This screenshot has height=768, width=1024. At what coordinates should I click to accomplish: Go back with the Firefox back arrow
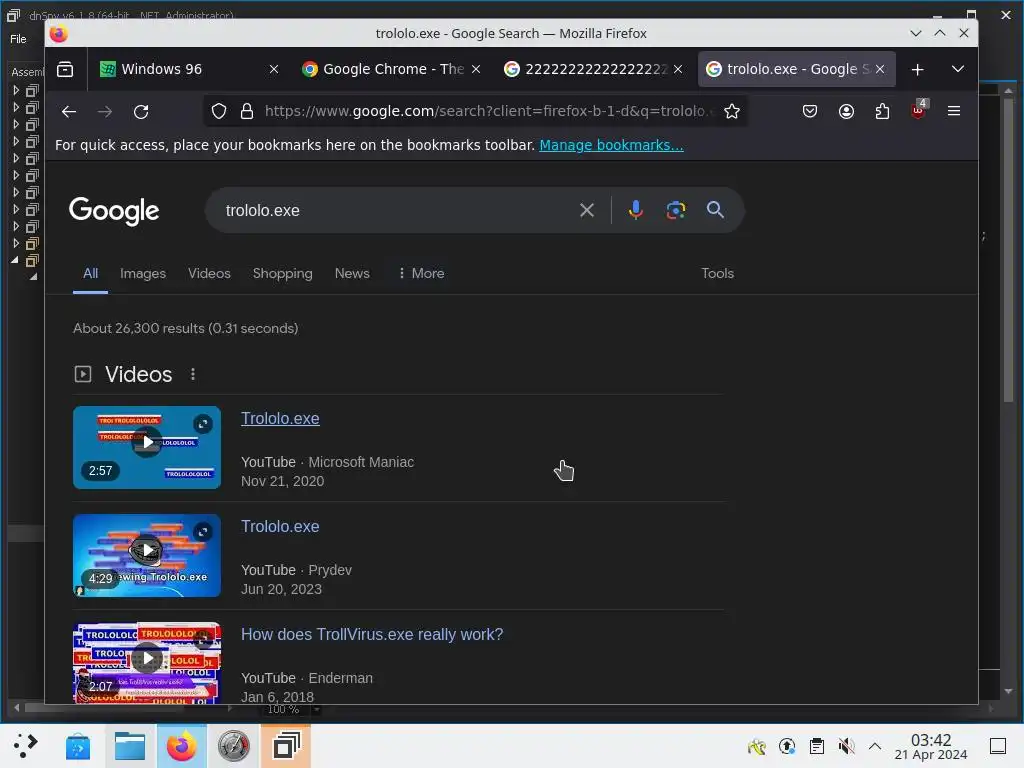(69, 112)
